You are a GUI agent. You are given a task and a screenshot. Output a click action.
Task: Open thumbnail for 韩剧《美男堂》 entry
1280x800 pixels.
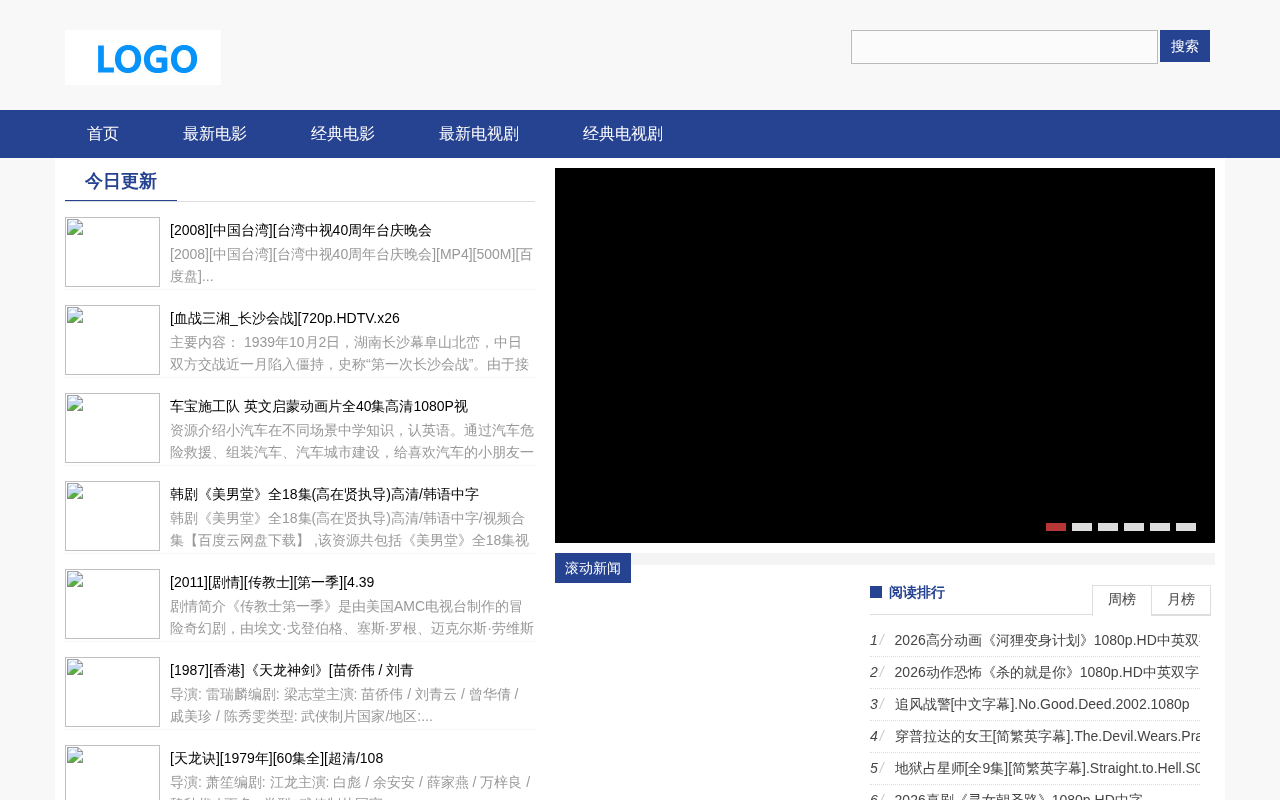point(112,516)
